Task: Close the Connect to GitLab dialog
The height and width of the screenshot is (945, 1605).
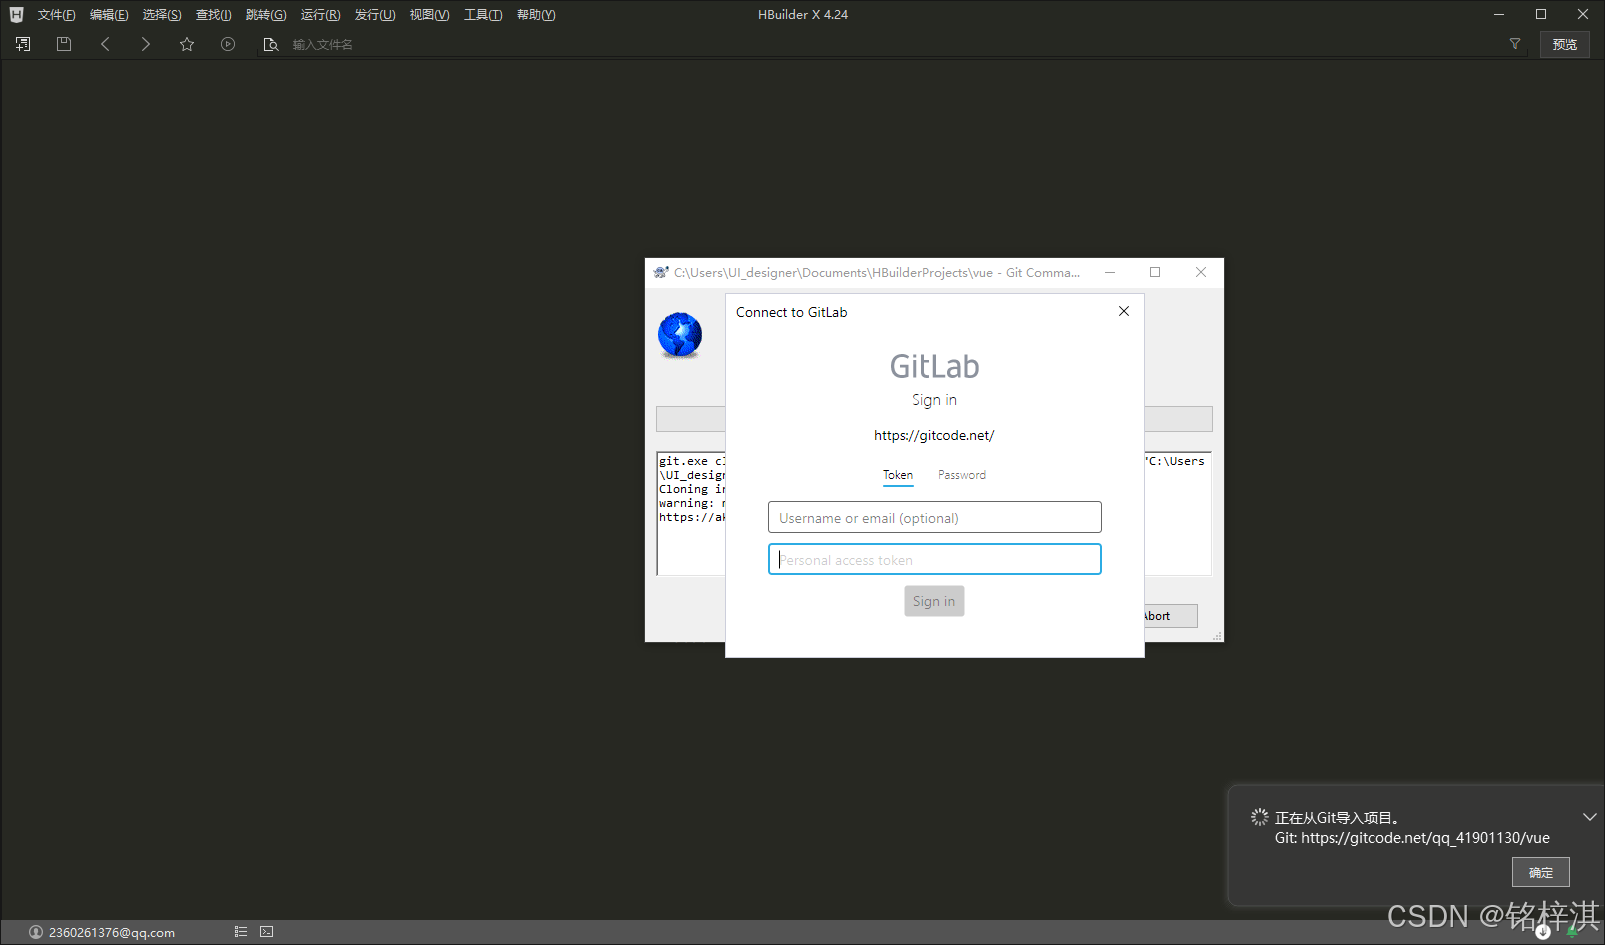Action: pos(1124,311)
